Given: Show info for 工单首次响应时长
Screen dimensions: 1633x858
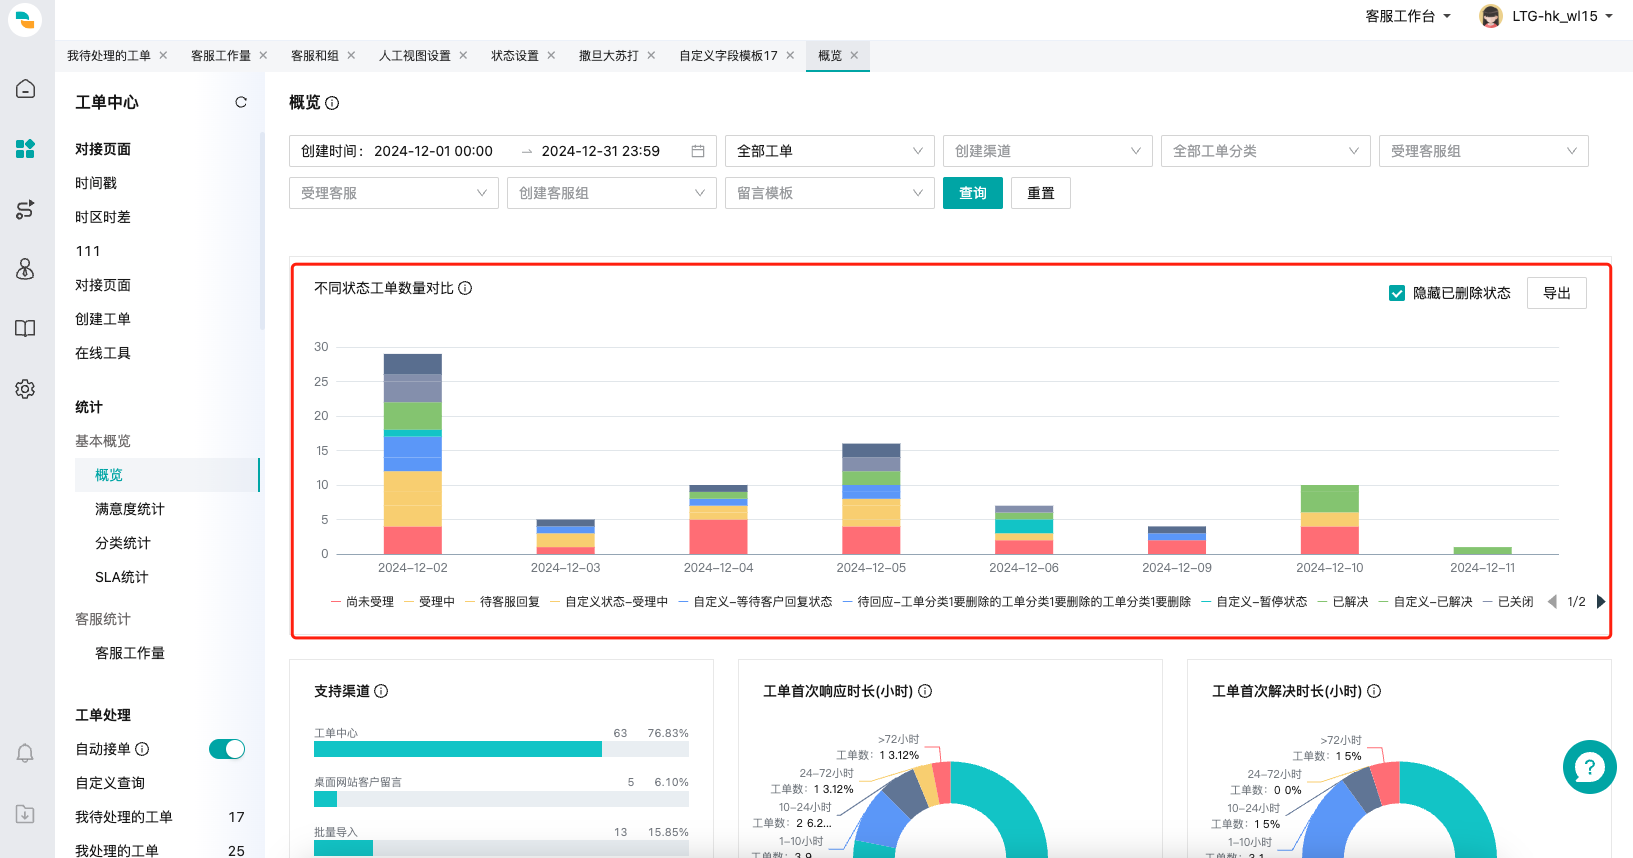Looking at the screenshot, I should [925, 691].
